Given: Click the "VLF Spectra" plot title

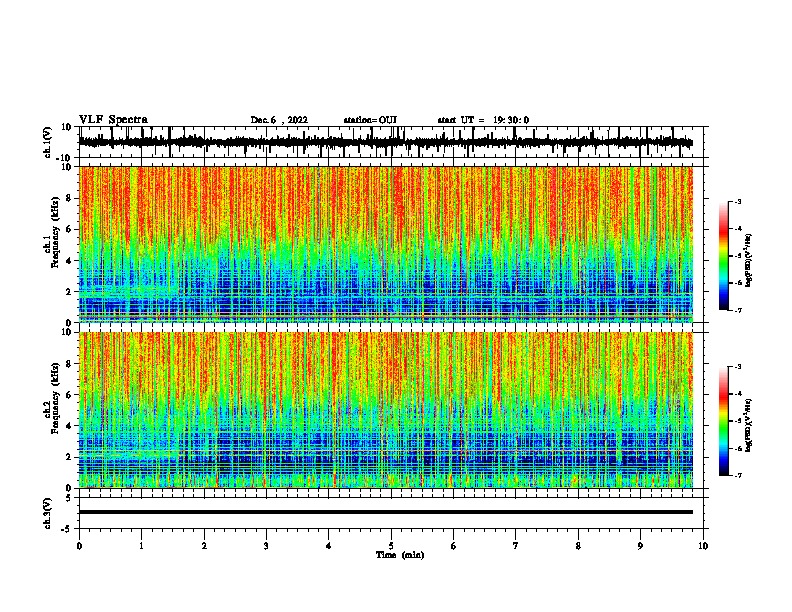Looking at the screenshot, I should 113,120.
